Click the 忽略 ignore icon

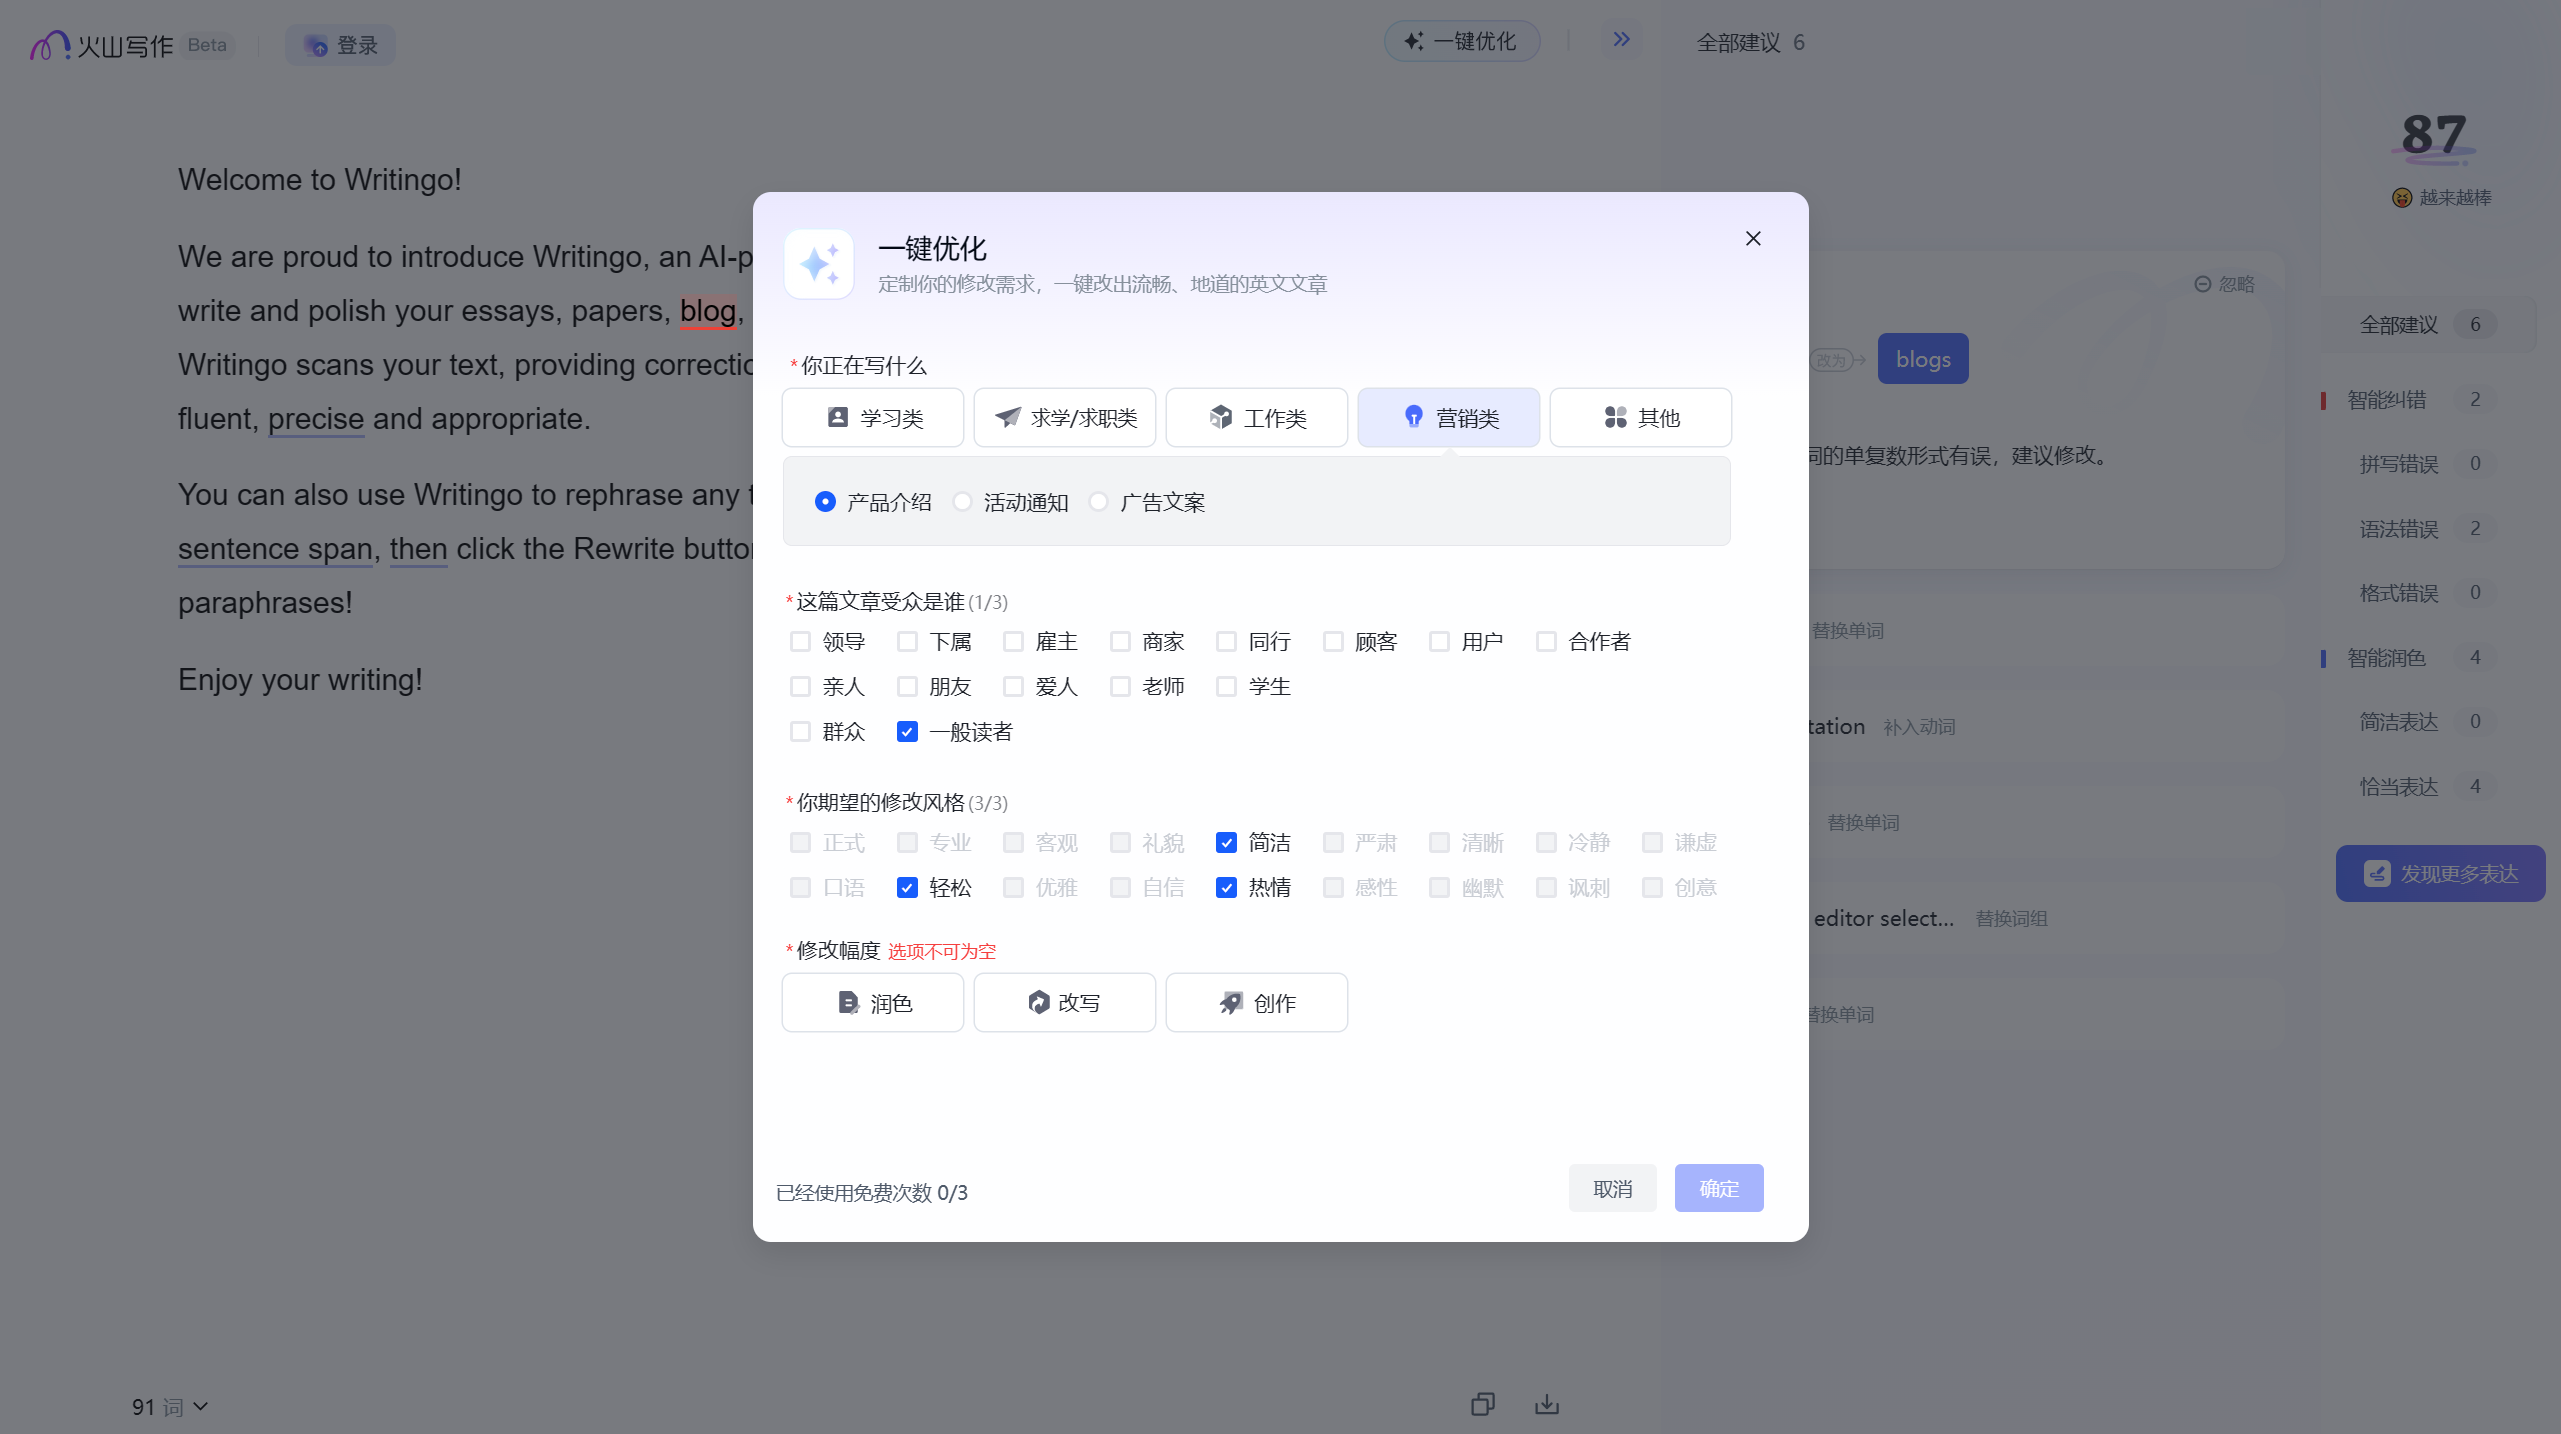coord(2202,284)
